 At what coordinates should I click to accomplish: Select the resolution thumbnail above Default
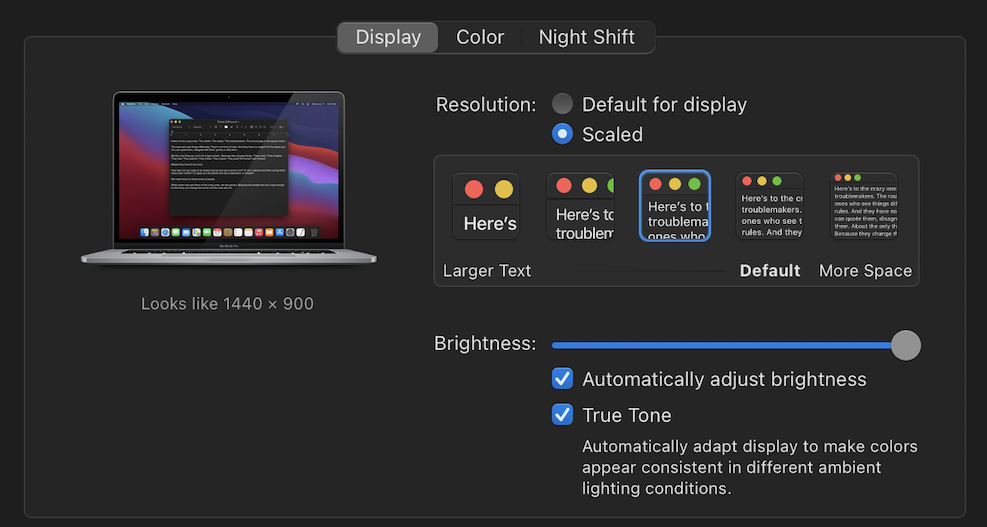pos(769,206)
